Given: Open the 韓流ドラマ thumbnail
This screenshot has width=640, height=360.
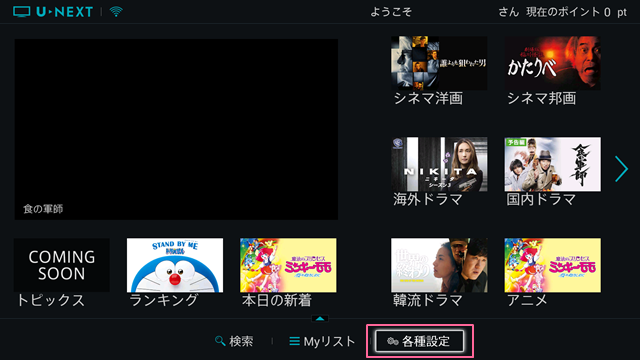Looking at the screenshot, I should (x=439, y=265).
